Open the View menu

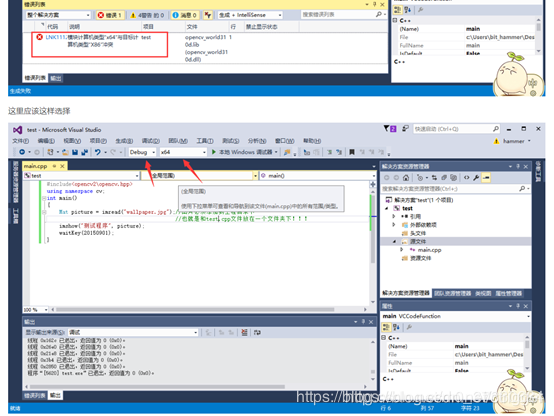pyautogui.click(x=72, y=141)
